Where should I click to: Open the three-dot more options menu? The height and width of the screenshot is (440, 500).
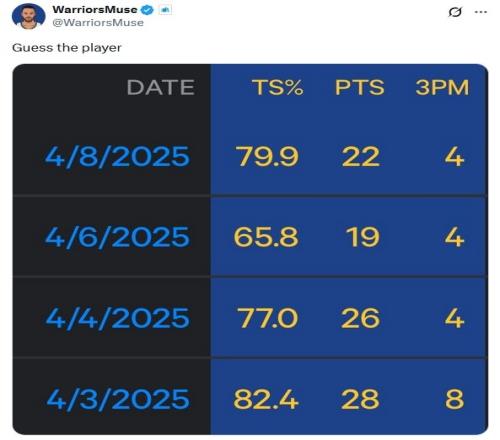point(481,12)
